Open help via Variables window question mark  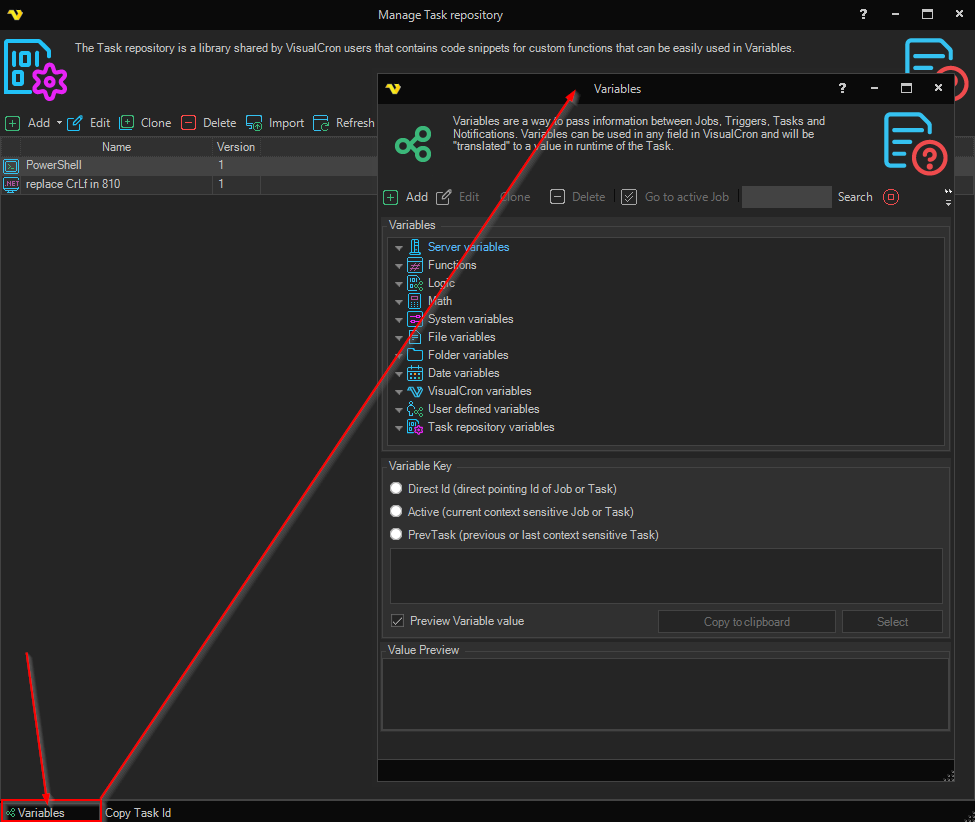pos(842,88)
